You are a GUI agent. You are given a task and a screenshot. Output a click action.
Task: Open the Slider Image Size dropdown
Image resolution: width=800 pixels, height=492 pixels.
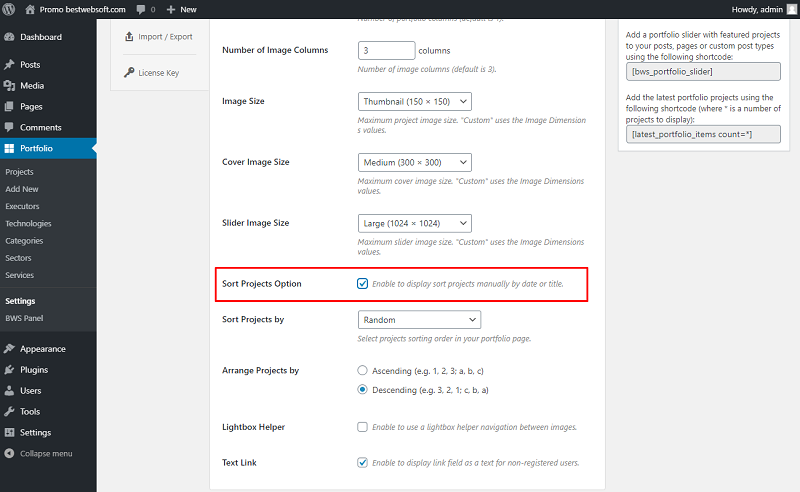pos(414,223)
